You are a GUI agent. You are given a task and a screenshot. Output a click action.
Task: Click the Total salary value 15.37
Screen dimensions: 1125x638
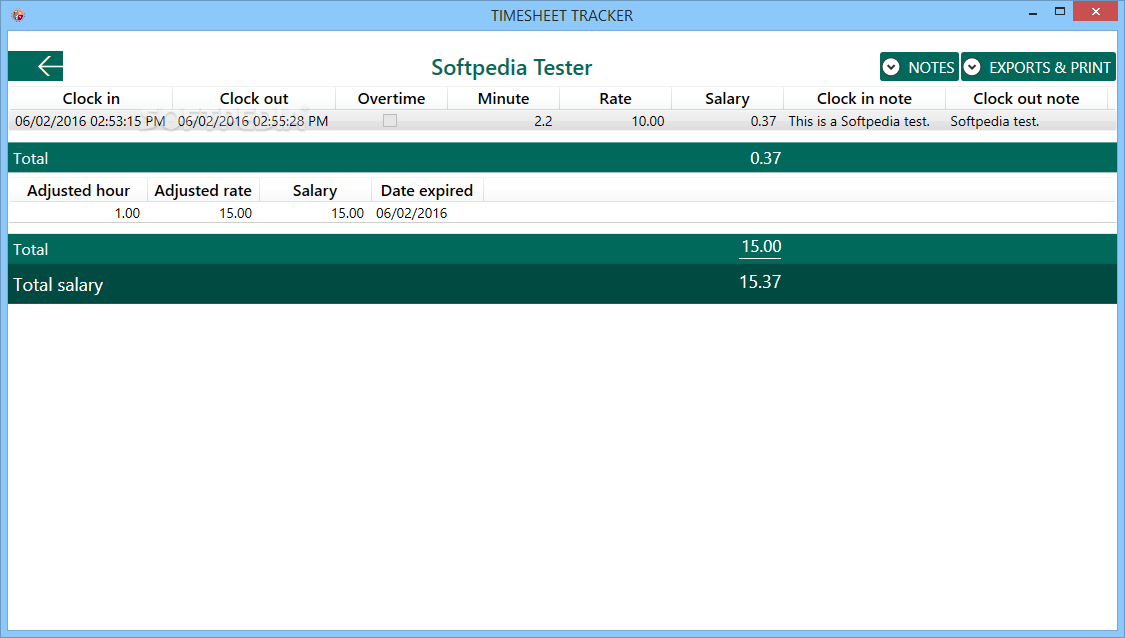click(761, 282)
